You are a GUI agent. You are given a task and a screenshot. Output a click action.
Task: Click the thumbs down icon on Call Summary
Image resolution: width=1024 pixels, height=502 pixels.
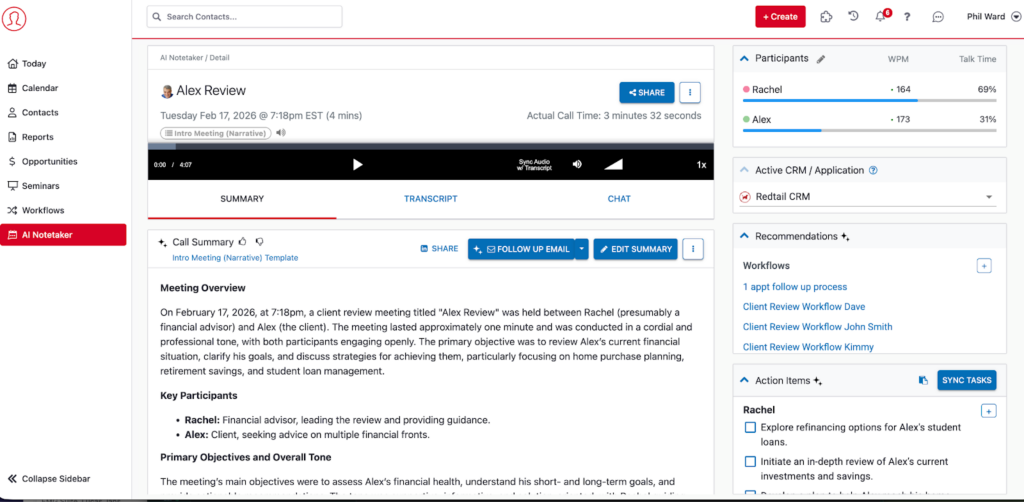point(259,242)
